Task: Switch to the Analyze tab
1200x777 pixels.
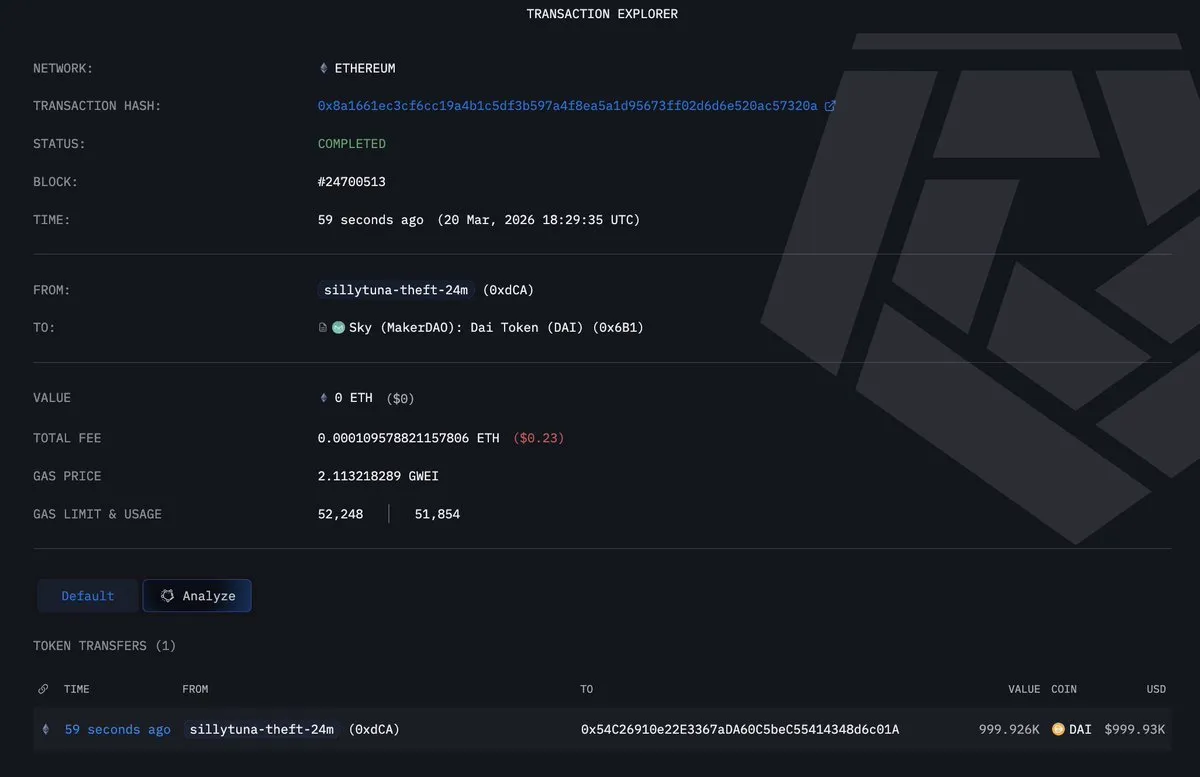Action: 197,596
